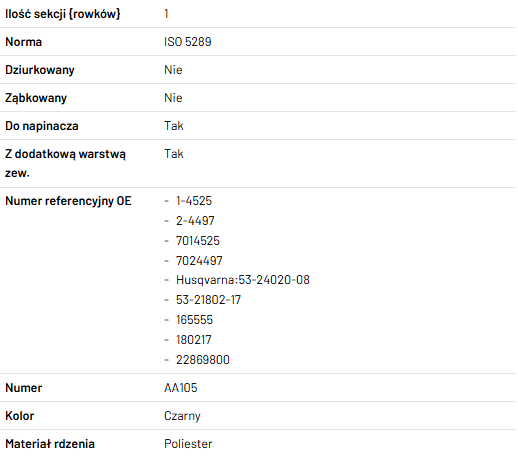Select Z dodatkową warstwą zew. label
Screen dimensions: 518x456
tap(65, 163)
